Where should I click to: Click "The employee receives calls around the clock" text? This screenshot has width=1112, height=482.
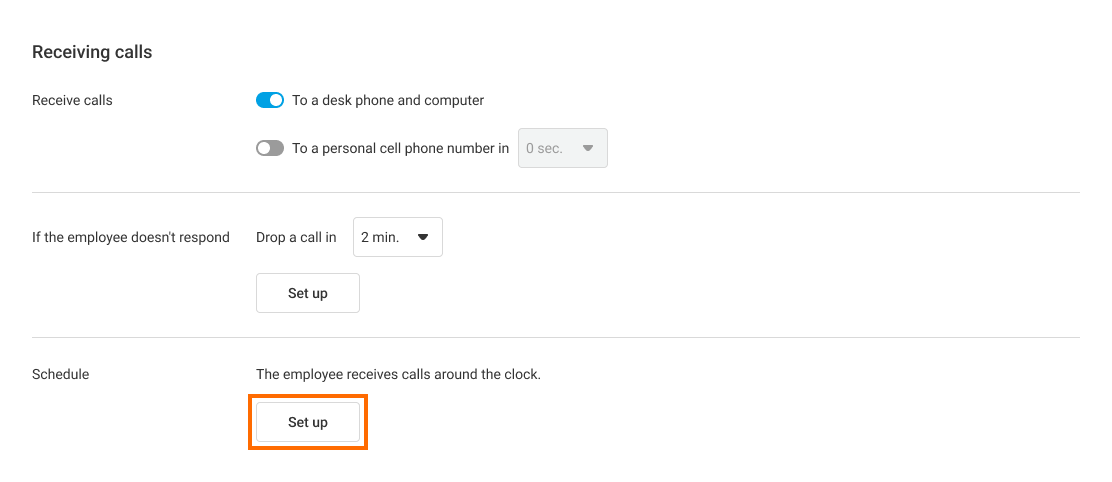point(398,374)
